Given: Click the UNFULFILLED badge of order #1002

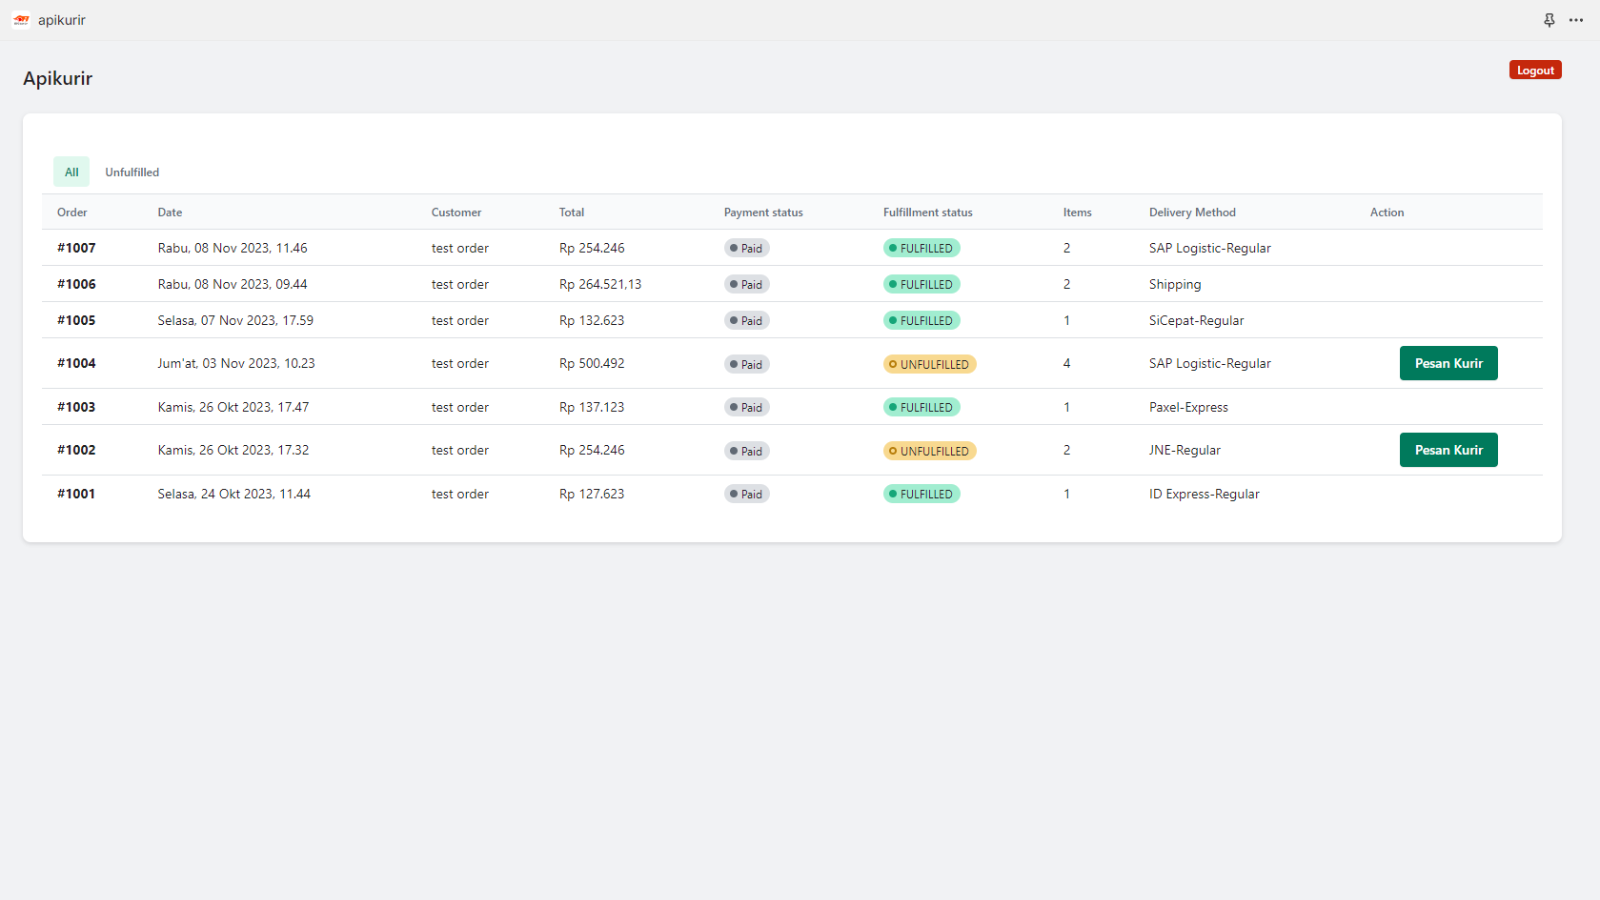Looking at the screenshot, I should (x=929, y=451).
